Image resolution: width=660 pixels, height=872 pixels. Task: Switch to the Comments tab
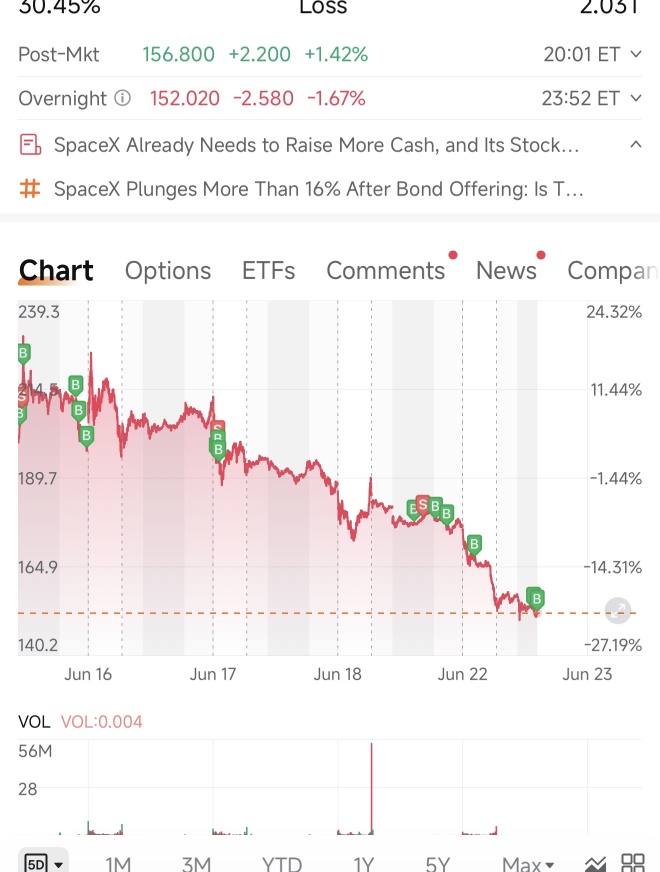[x=385, y=271]
